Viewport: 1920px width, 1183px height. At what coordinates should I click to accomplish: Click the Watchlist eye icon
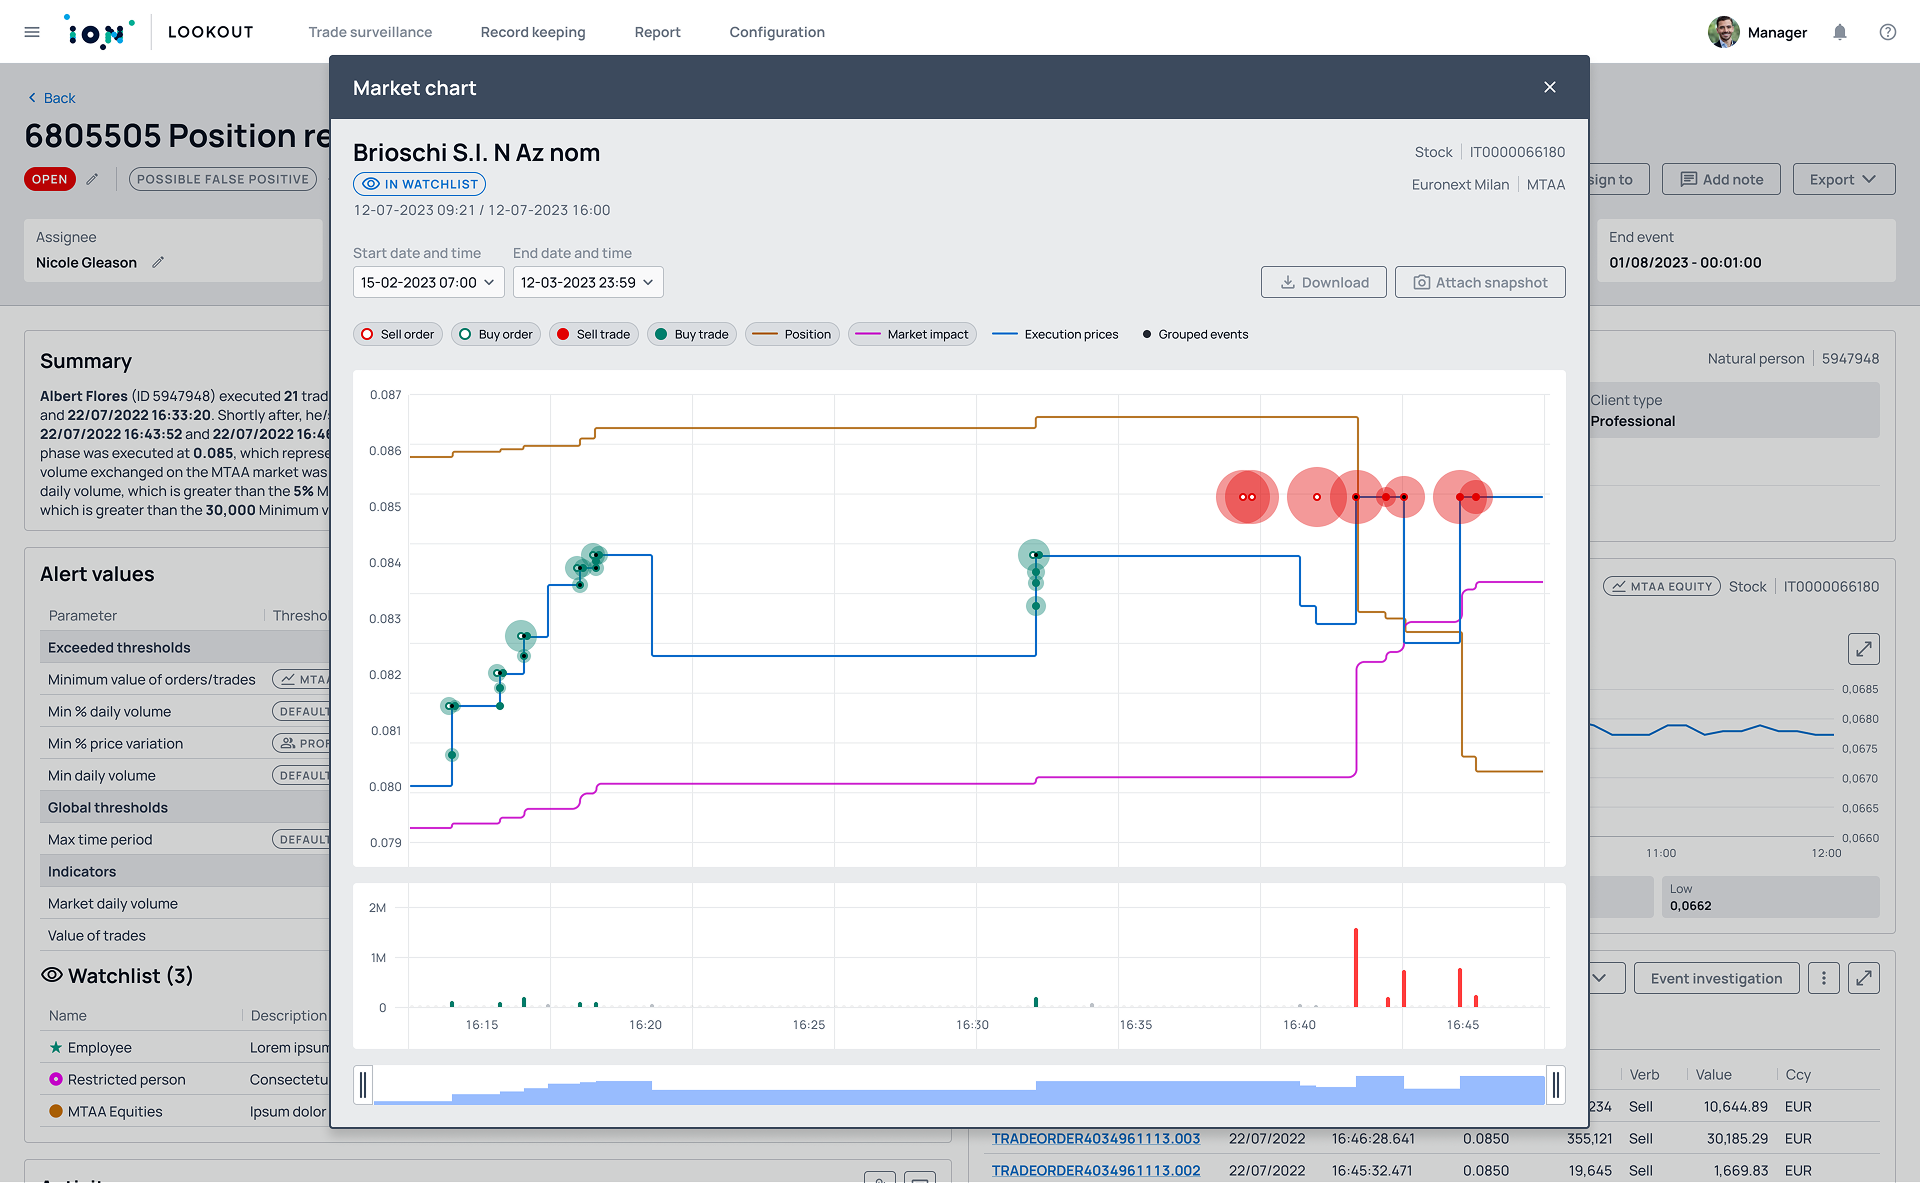pos(52,975)
